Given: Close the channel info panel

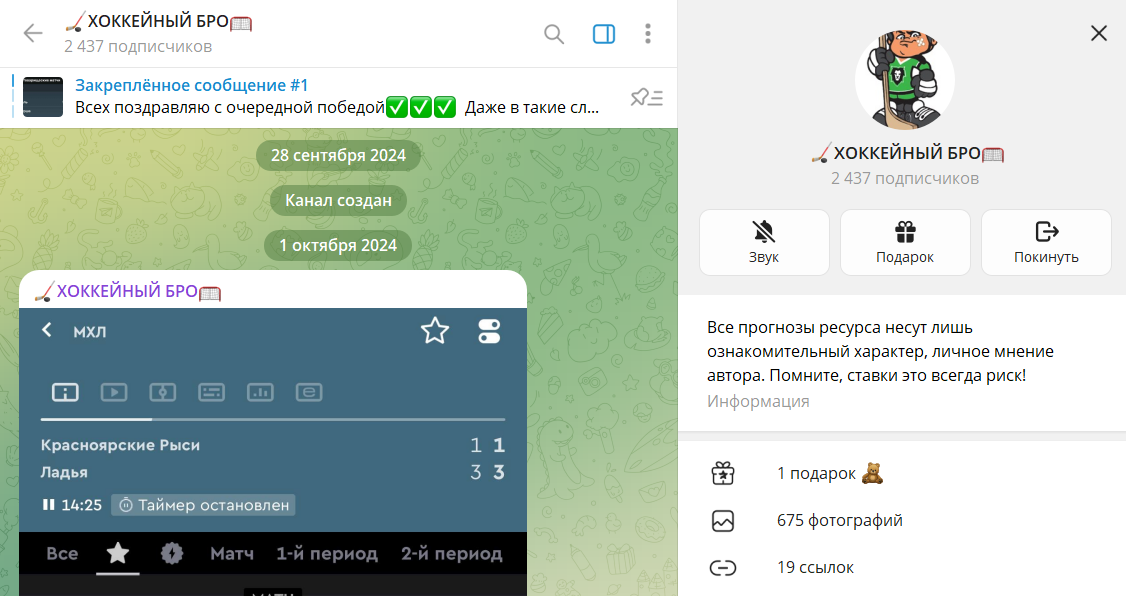Looking at the screenshot, I should [1099, 33].
